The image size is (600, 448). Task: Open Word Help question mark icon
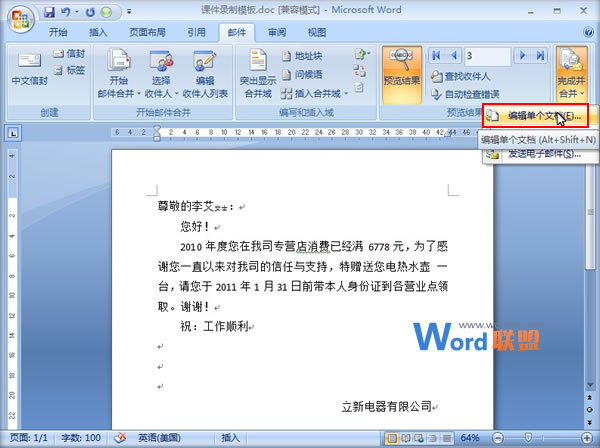coord(589,32)
